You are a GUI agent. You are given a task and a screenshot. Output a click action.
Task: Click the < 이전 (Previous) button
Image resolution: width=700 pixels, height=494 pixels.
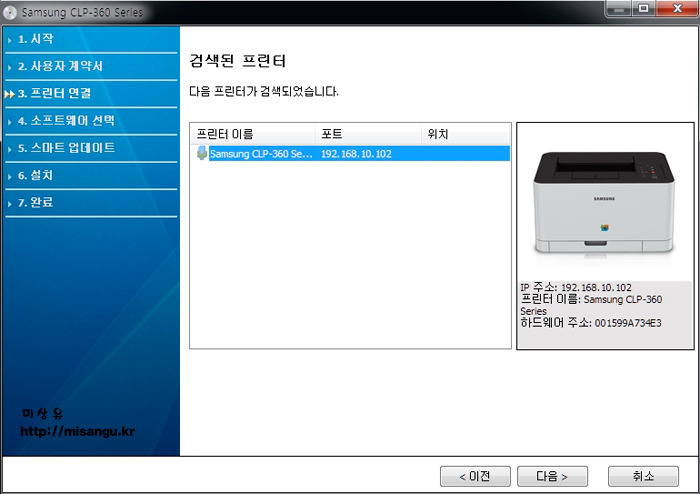tap(475, 477)
